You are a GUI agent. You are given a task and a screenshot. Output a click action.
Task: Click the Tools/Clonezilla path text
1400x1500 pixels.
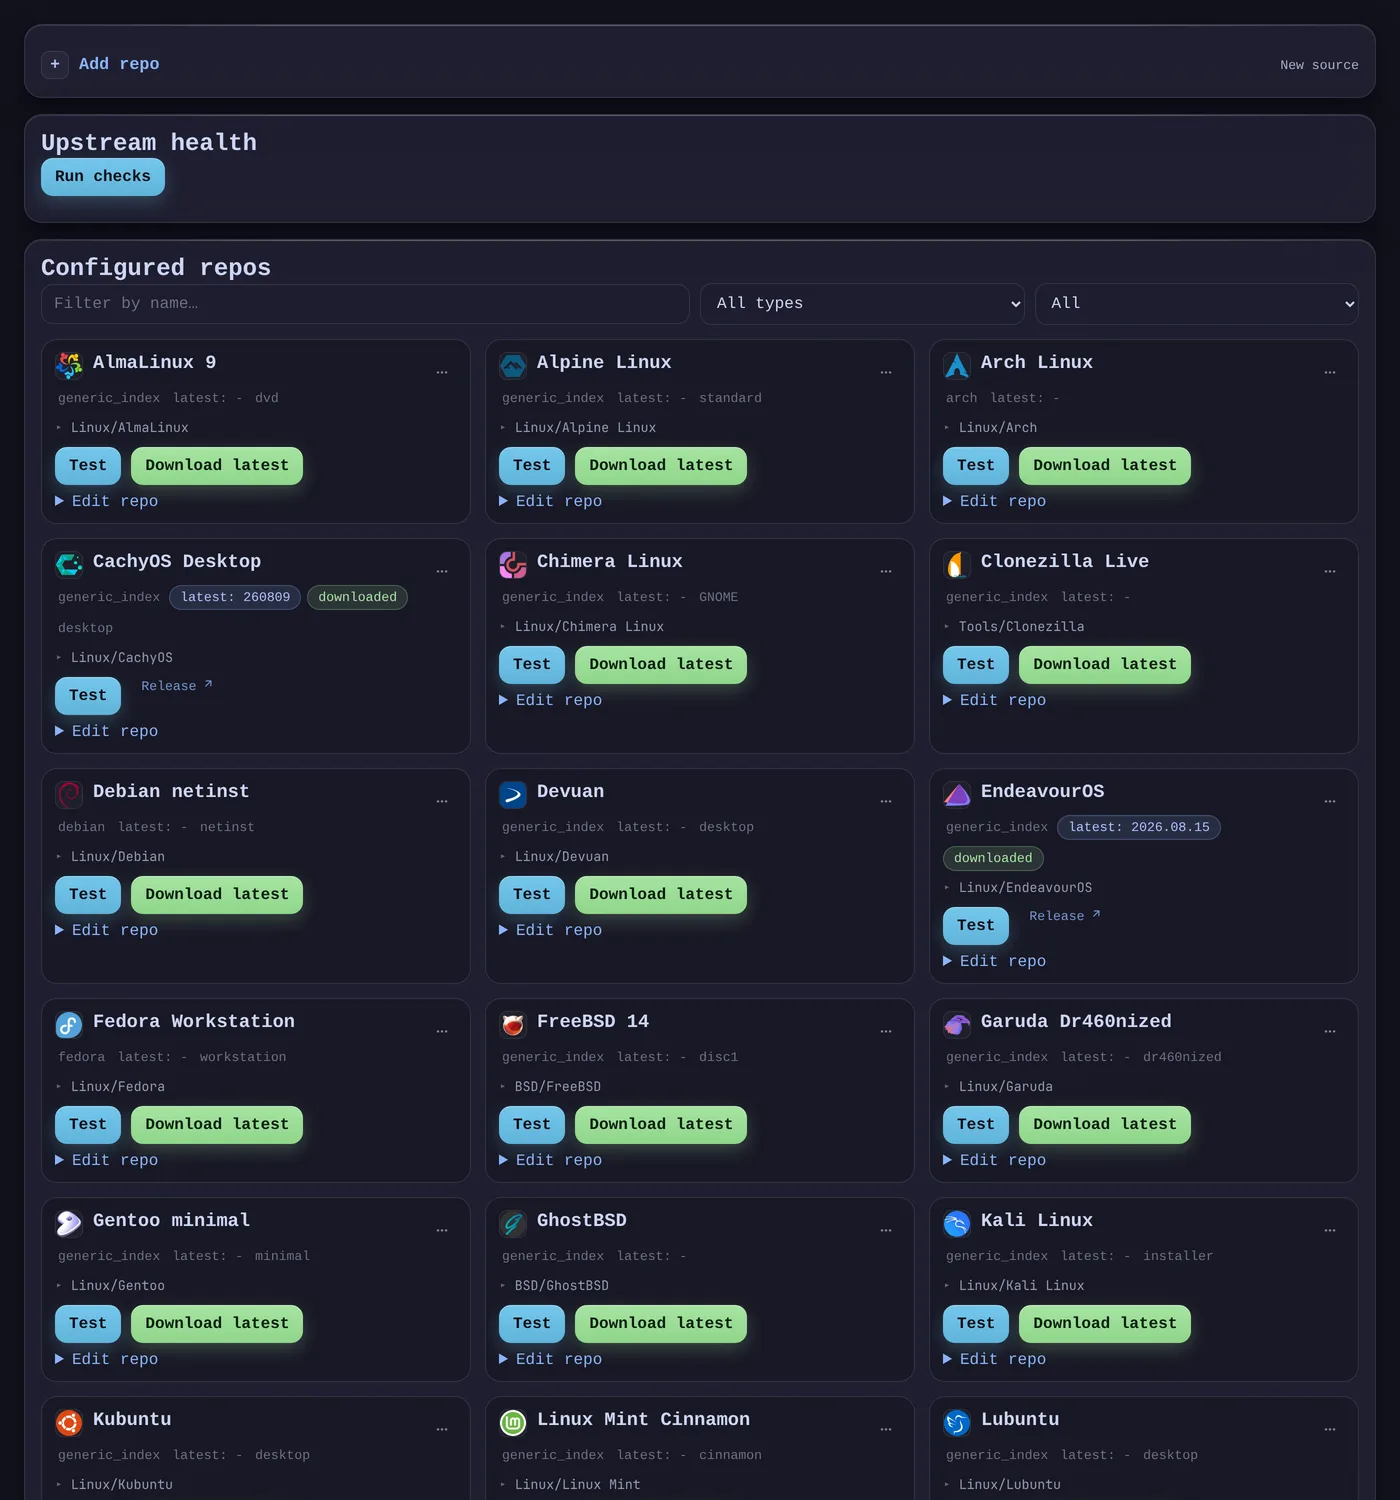click(1021, 627)
